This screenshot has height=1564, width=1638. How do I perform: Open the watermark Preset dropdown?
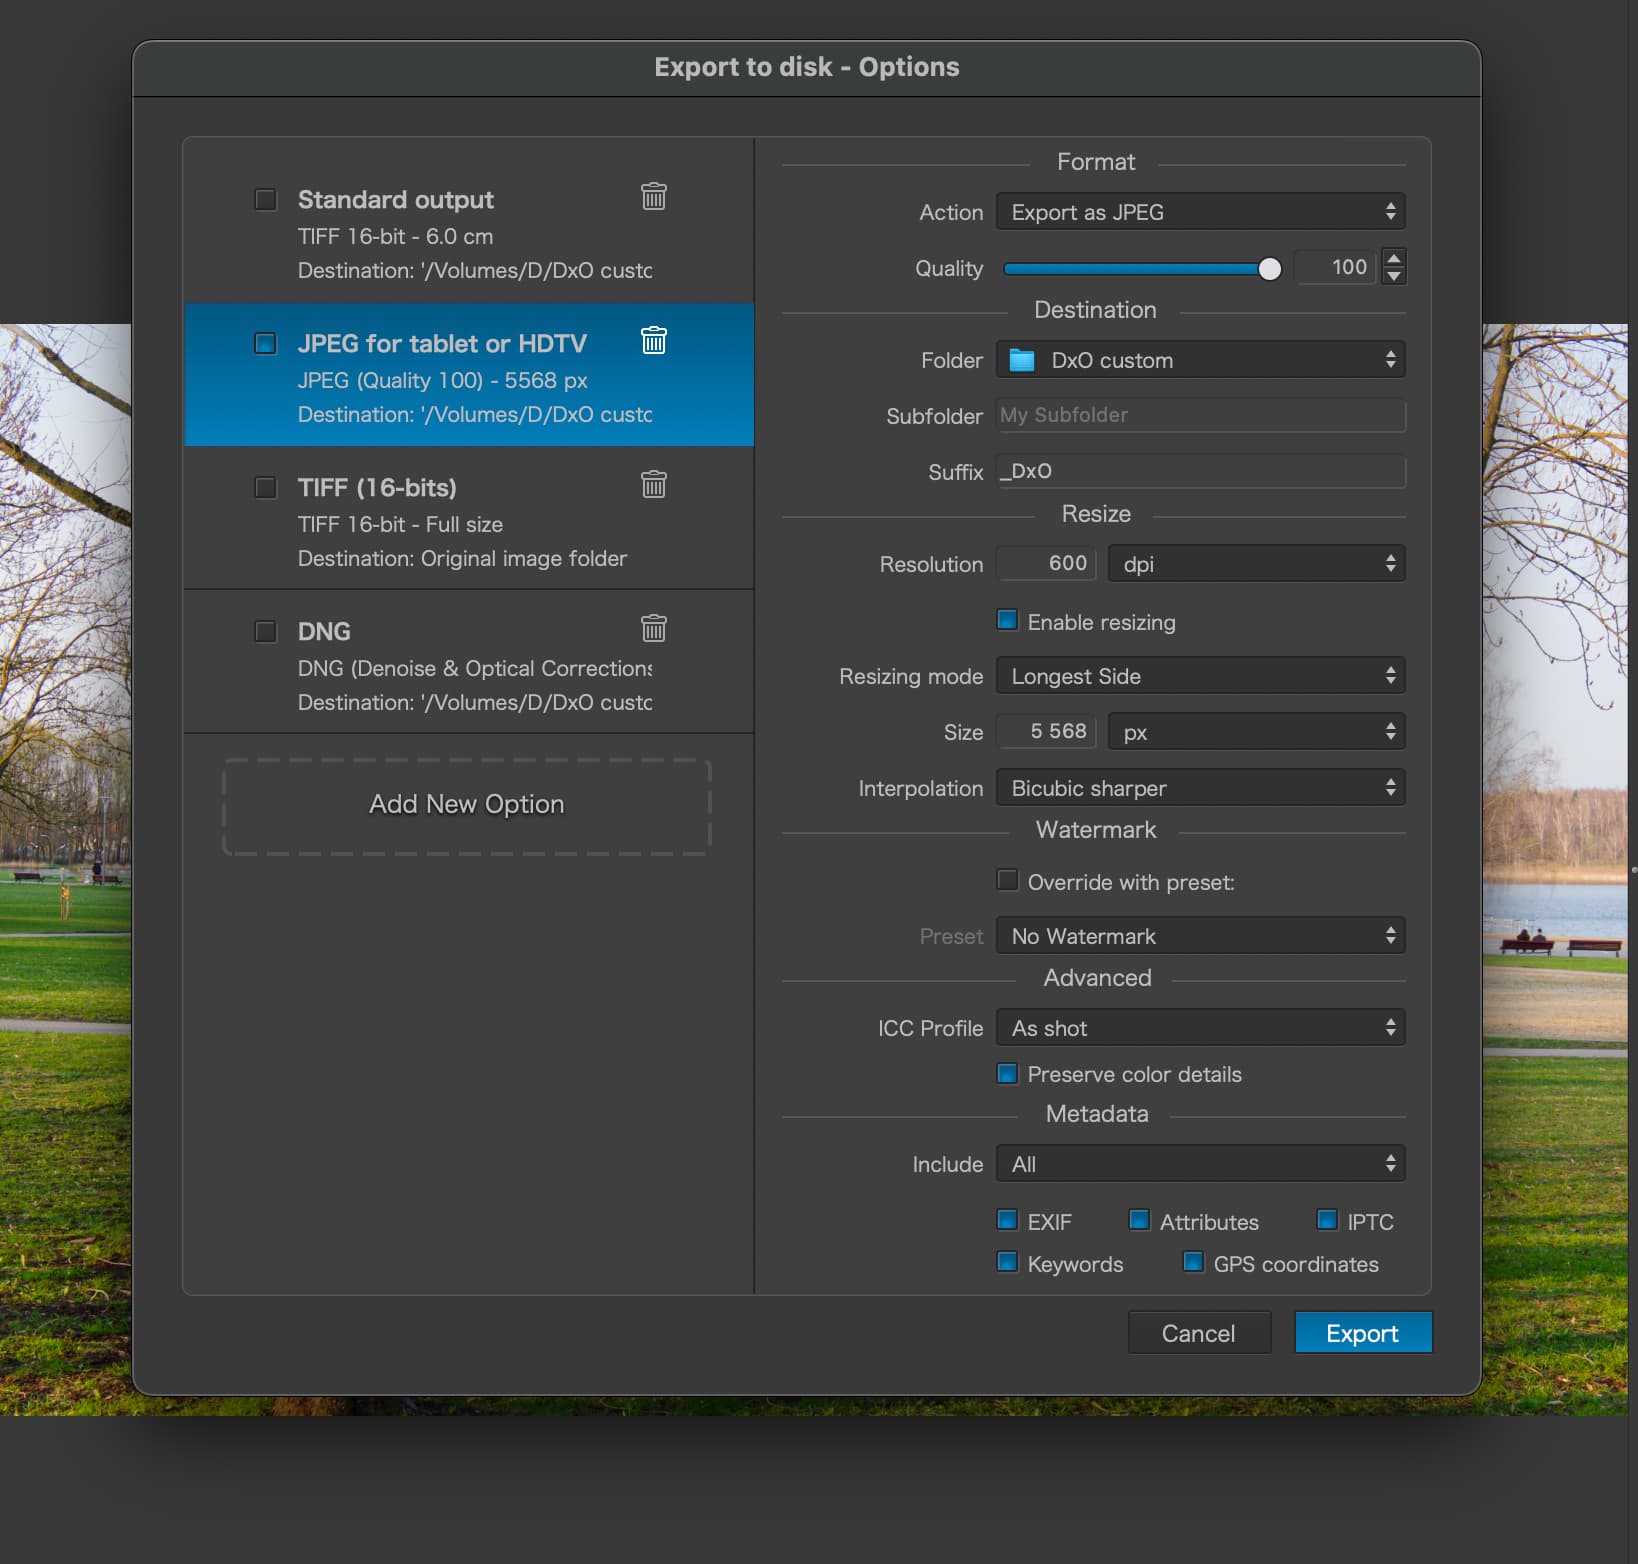1200,936
